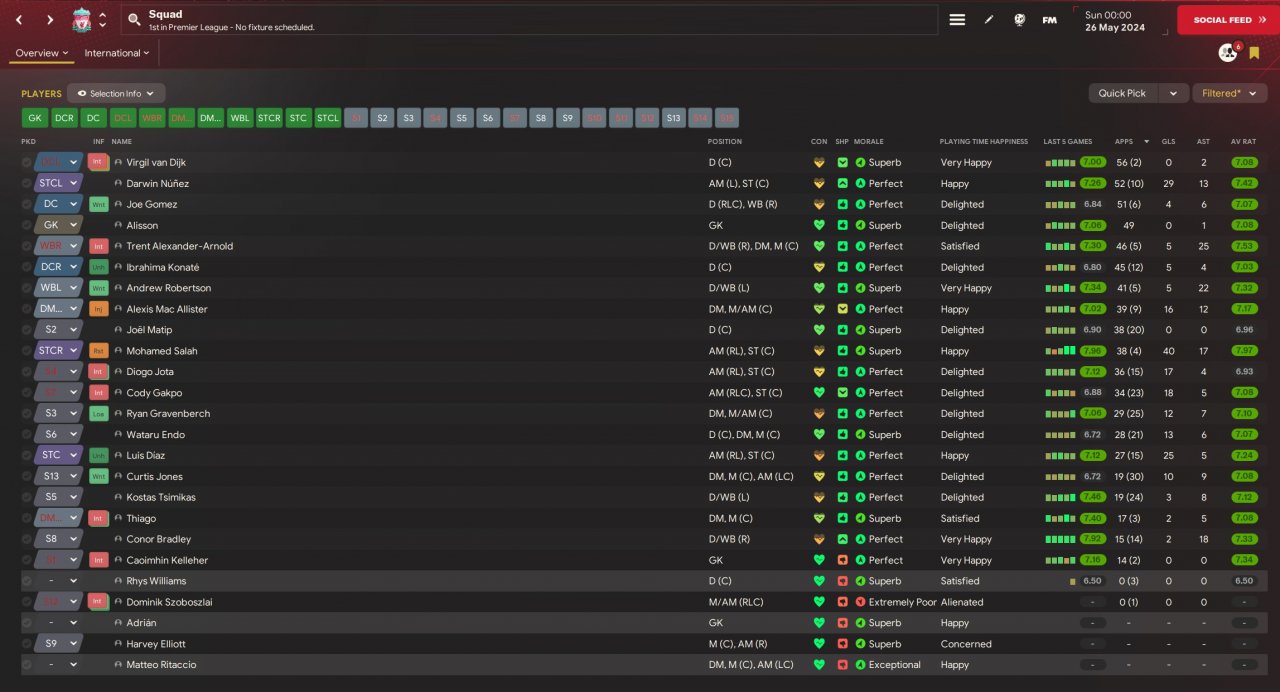Toggle pick circle for Wataru Endo
The height and width of the screenshot is (692, 1280).
pyautogui.click(x=27, y=434)
